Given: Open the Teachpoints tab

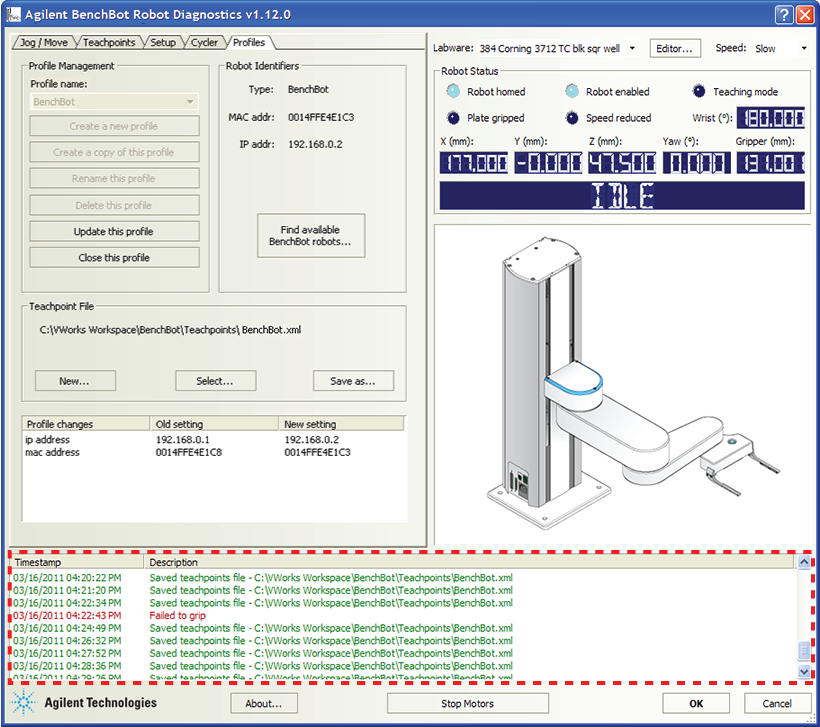Looking at the screenshot, I should [110, 43].
